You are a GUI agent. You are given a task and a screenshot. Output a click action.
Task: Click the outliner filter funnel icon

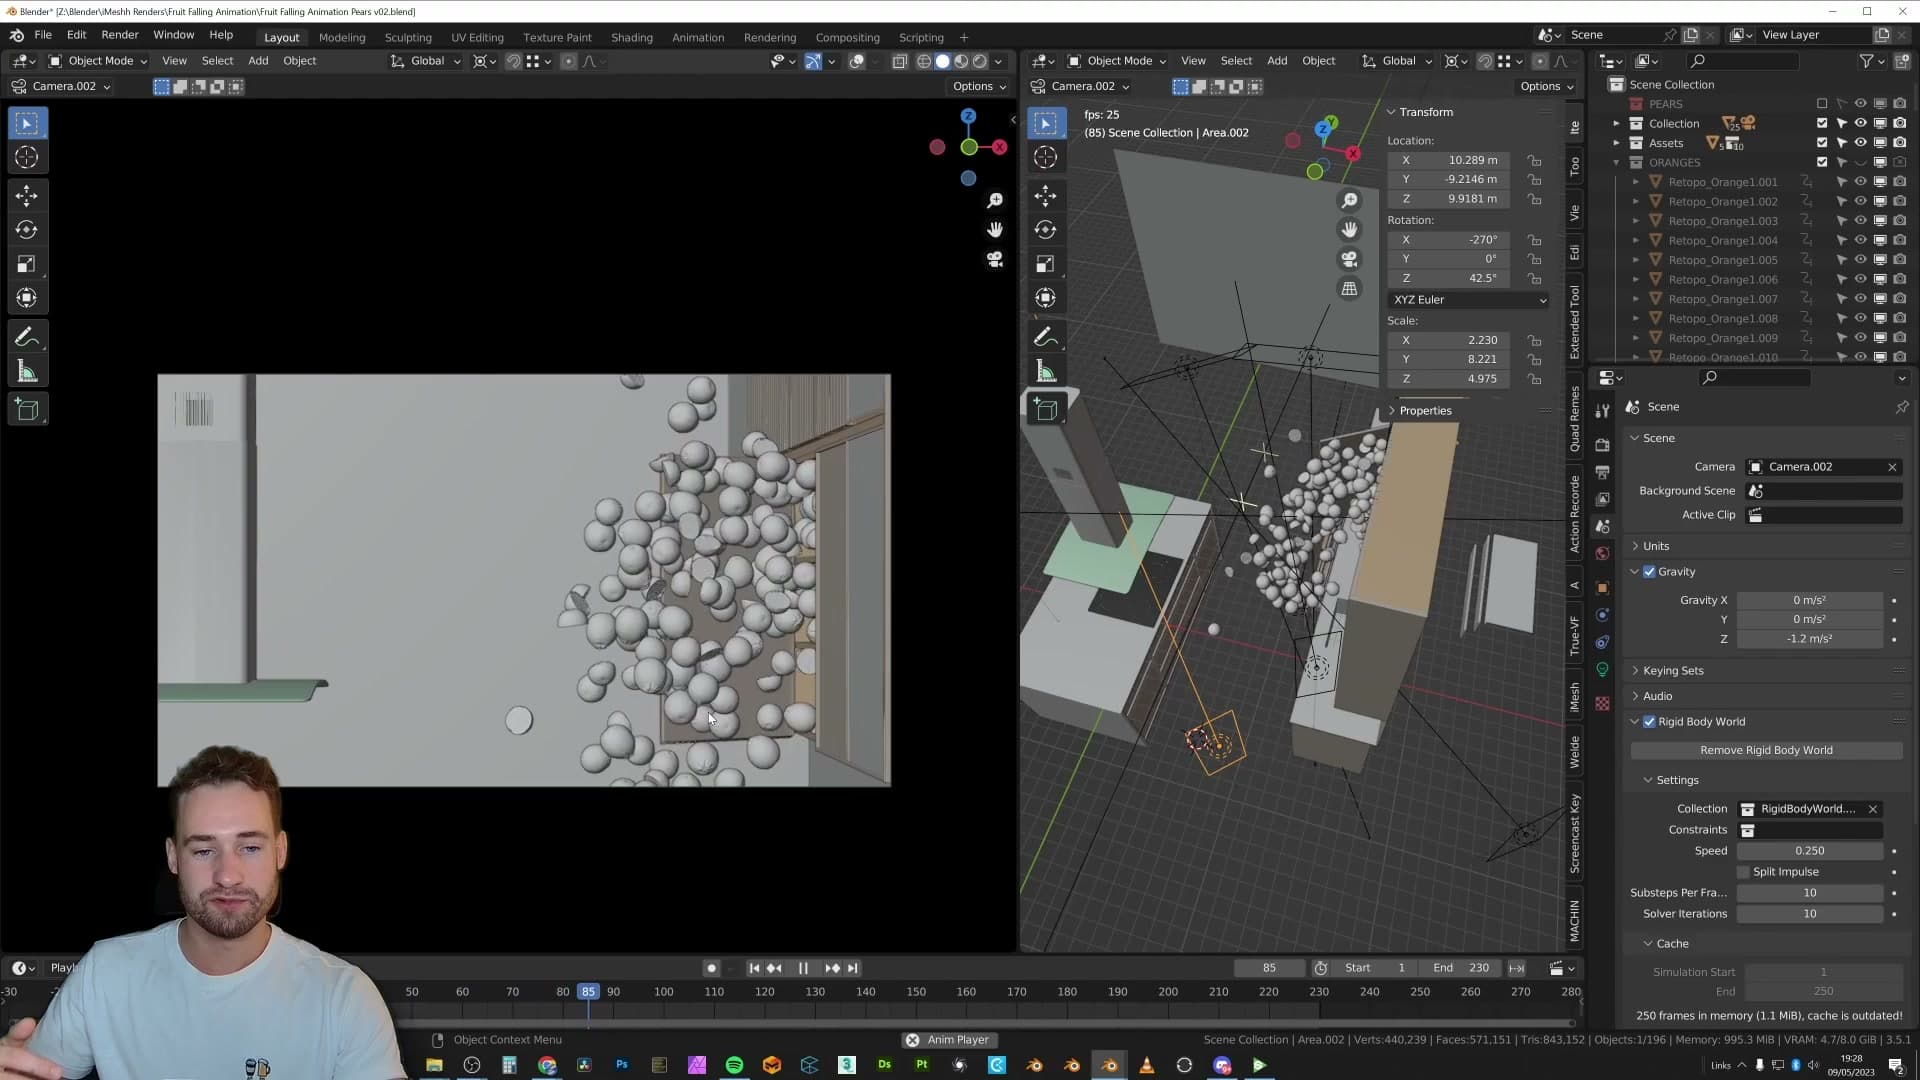1866,61
